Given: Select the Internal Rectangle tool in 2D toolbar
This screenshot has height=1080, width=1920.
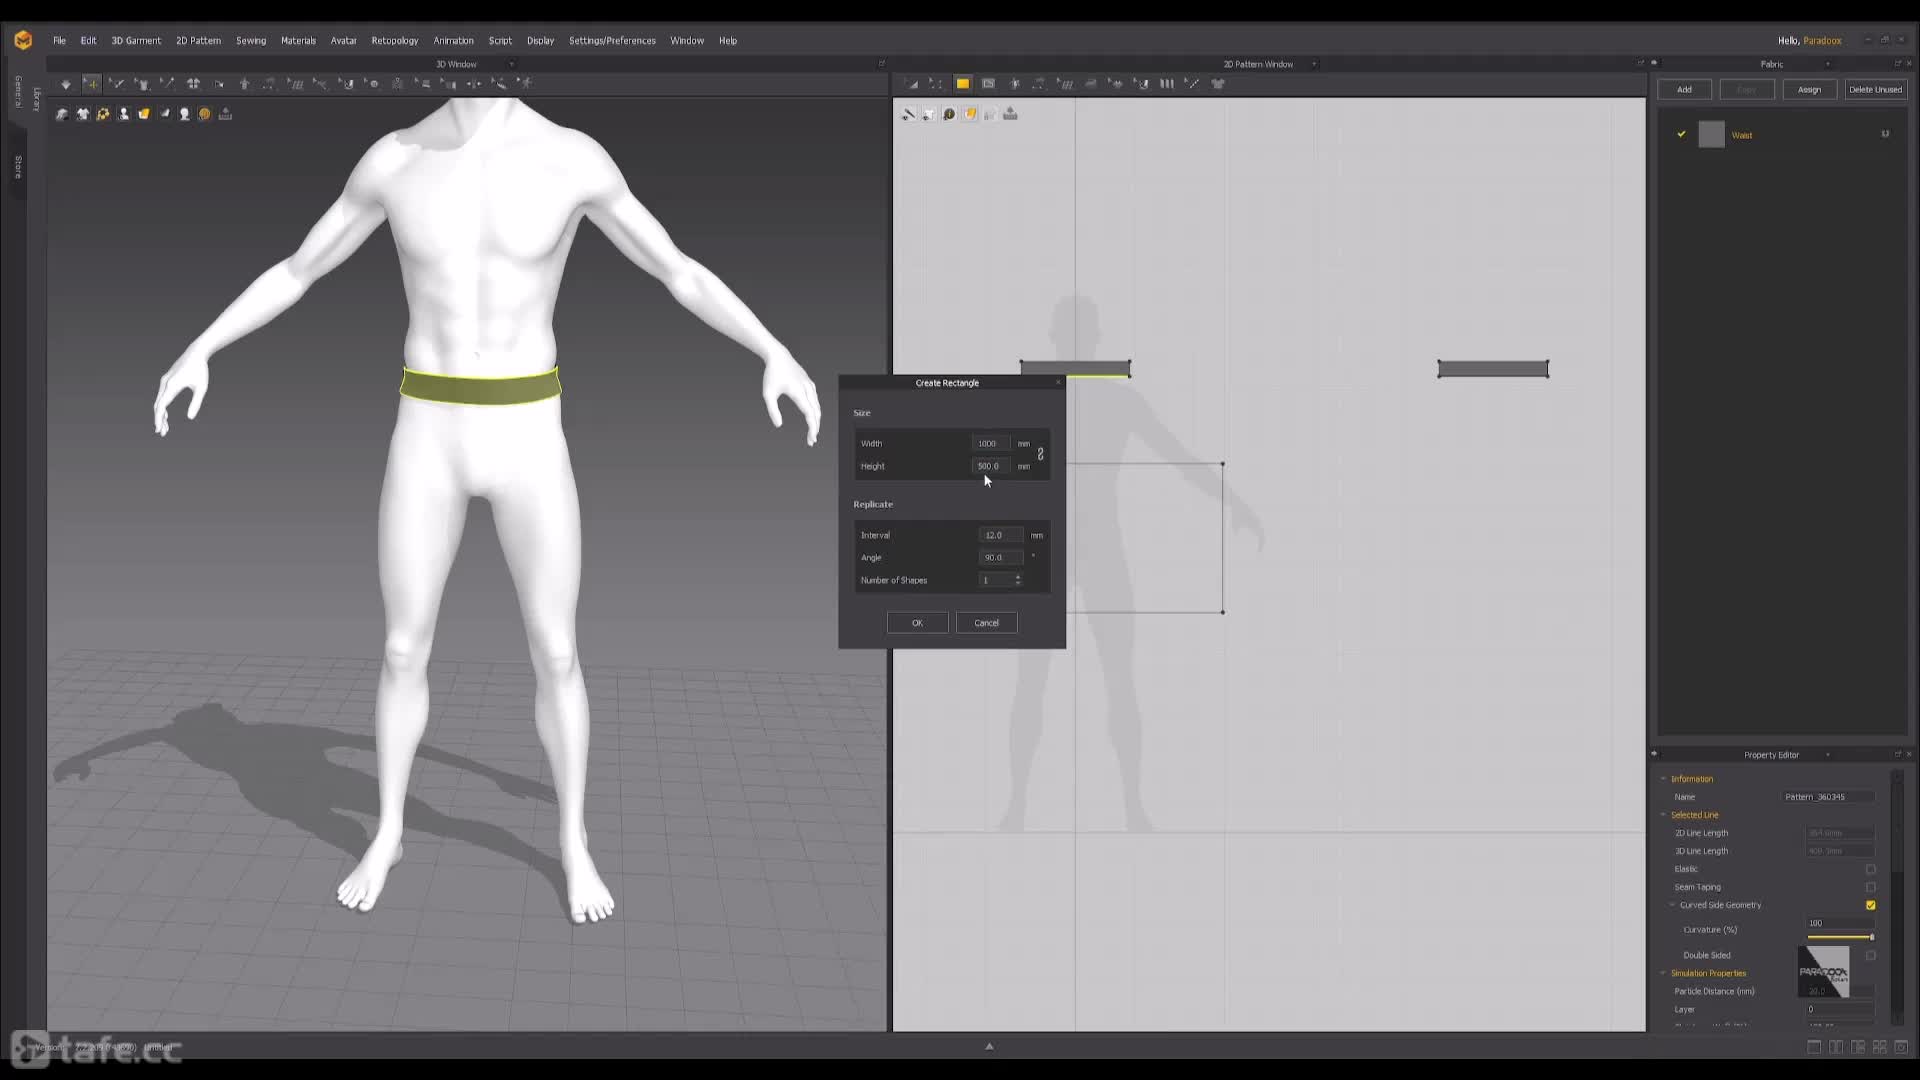Looking at the screenshot, I should pos(988,84).
